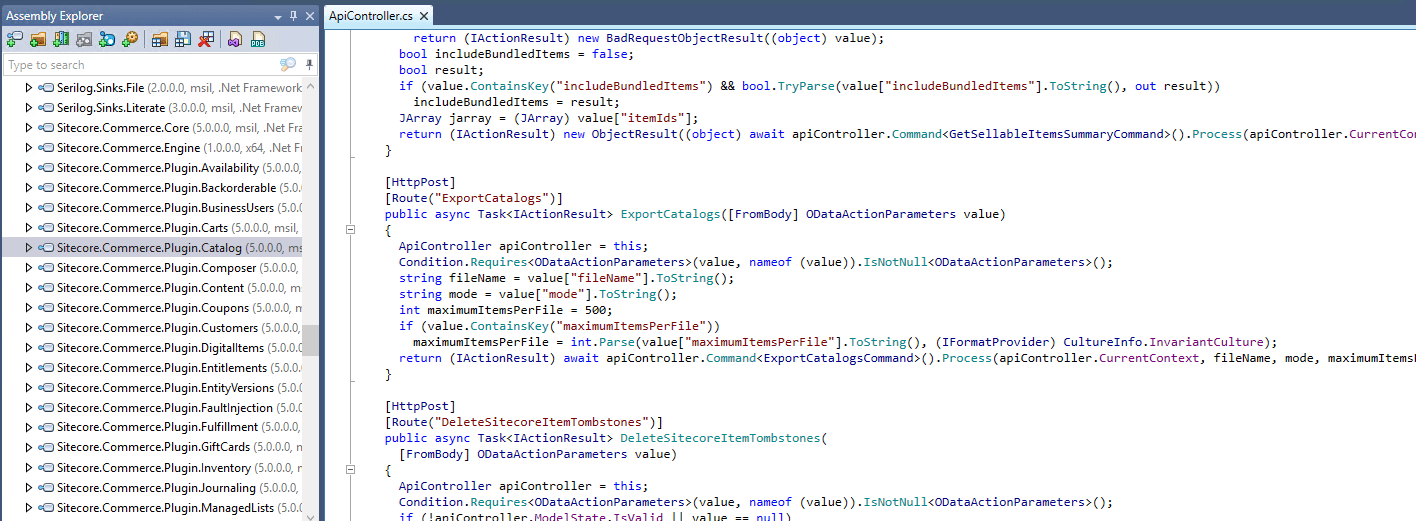Expand Sitecore.Commerce.Engine node arrow
This screenshot has height=521, width=1416.
click(x=29, y=148)
